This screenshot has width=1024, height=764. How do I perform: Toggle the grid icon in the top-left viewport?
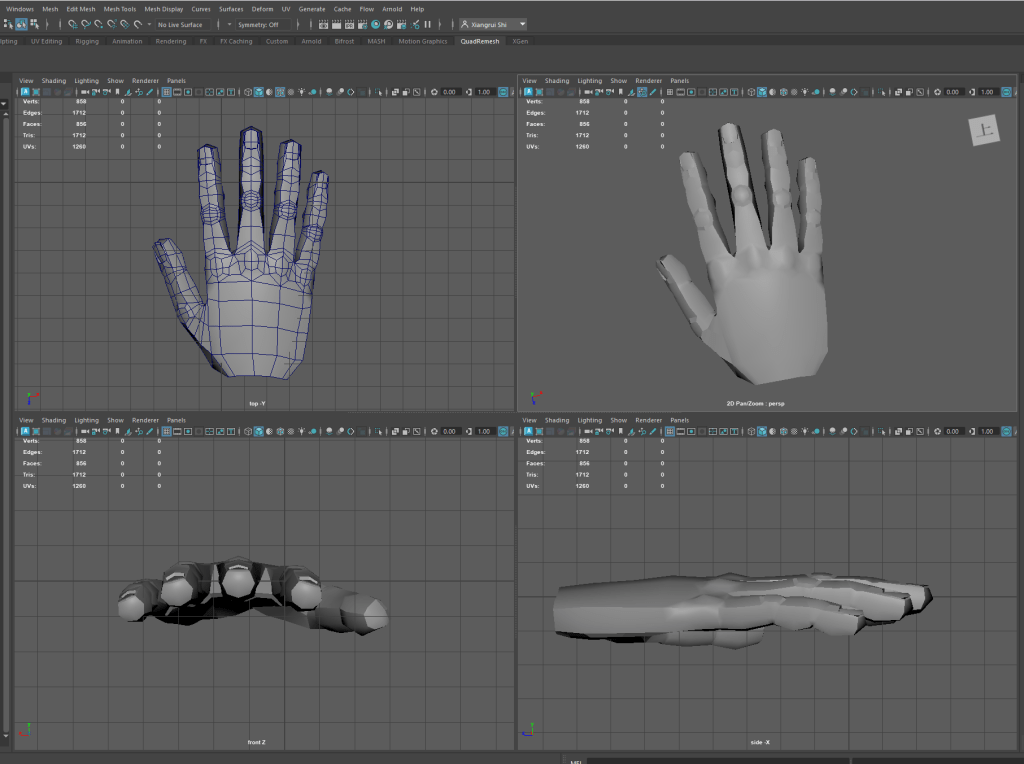(165, 92)
